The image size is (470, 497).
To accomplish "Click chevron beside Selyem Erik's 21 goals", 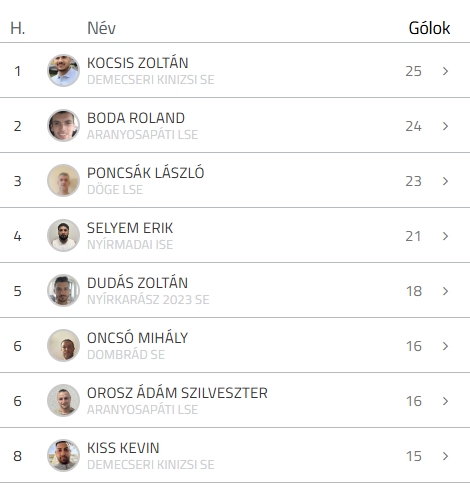I will pos(445,236).
